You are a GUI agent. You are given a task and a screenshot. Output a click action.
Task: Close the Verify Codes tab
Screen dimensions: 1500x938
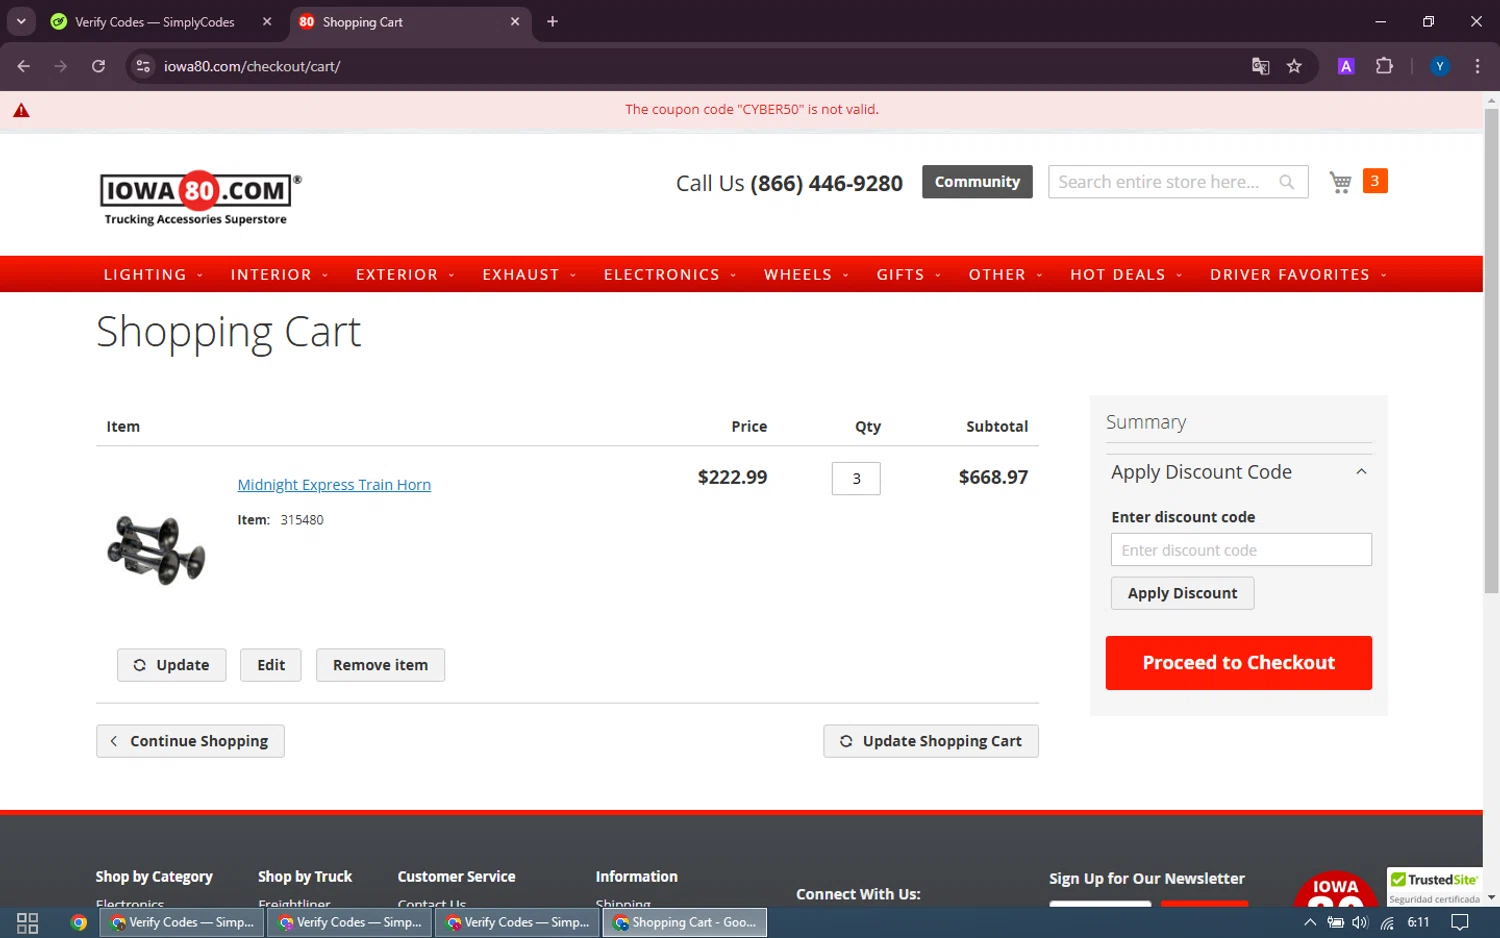point(267,21)
